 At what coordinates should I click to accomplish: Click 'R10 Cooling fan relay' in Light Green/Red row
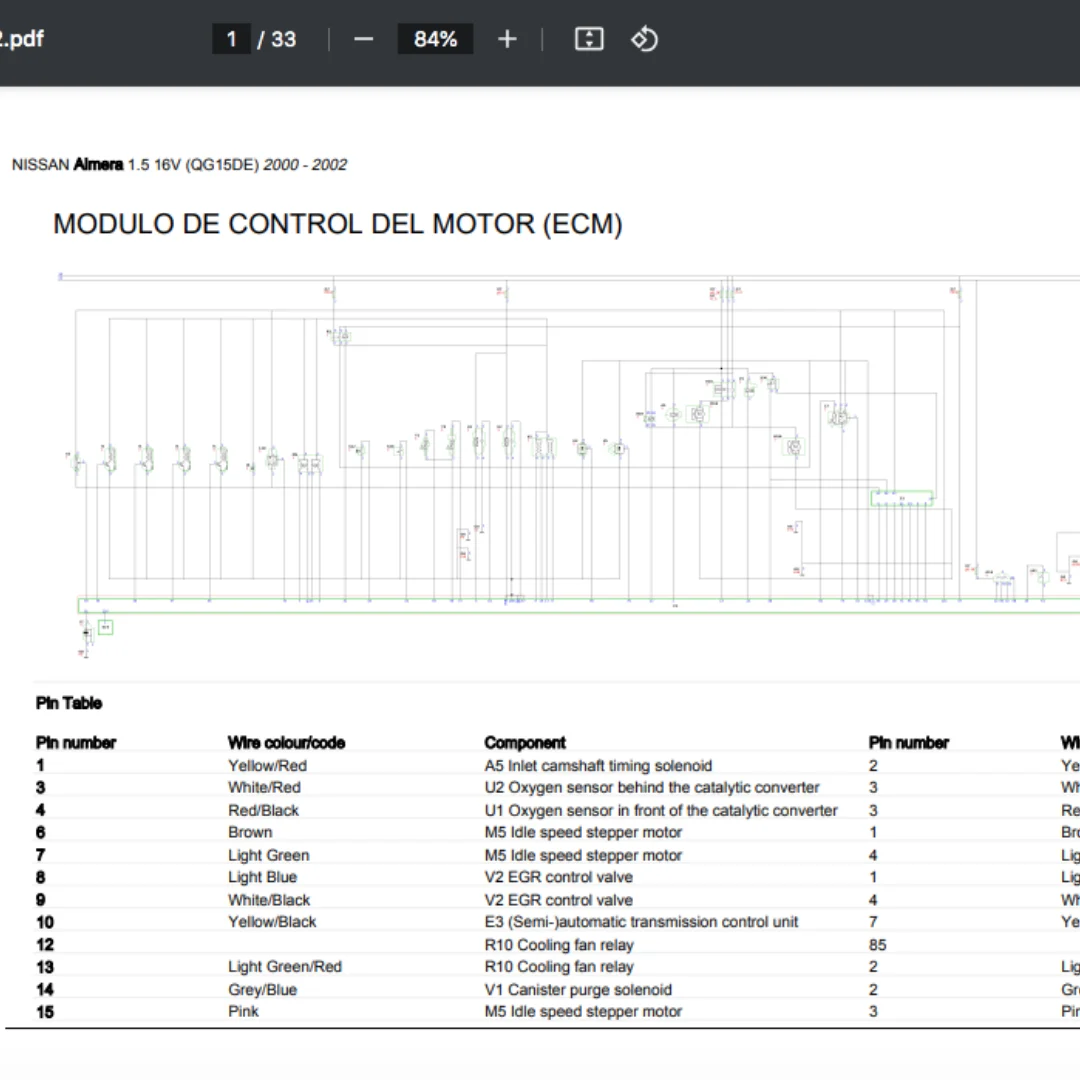(559, 966)
